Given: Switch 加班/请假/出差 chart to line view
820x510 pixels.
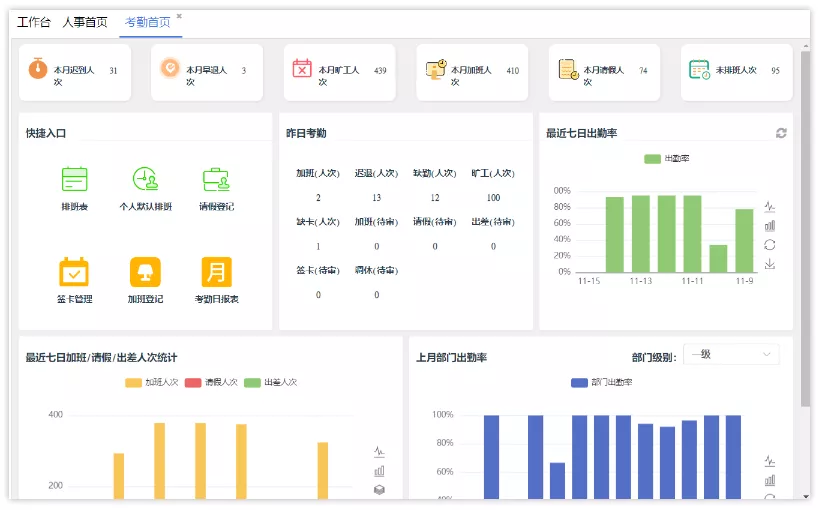Looking at the screenshot, I should (379, 451).
